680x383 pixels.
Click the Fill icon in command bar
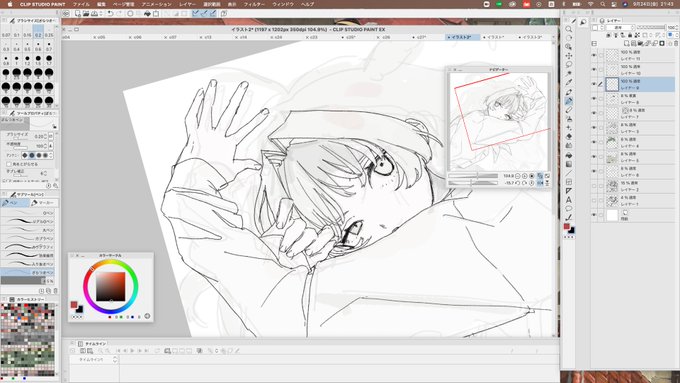[147, 13]
